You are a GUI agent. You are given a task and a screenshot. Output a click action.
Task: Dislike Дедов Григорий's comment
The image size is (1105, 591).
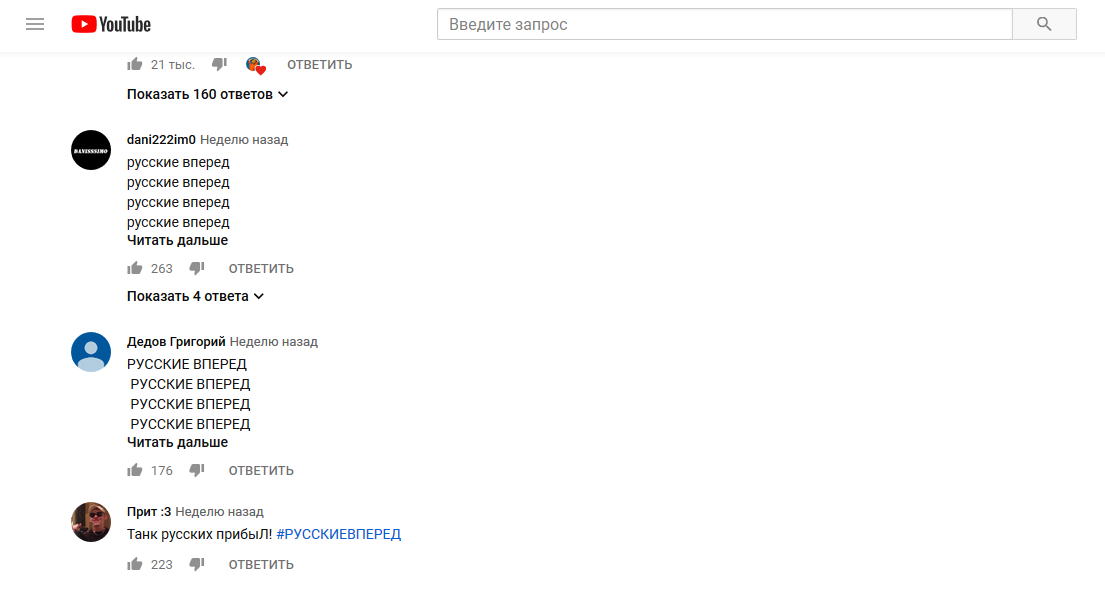197,471
